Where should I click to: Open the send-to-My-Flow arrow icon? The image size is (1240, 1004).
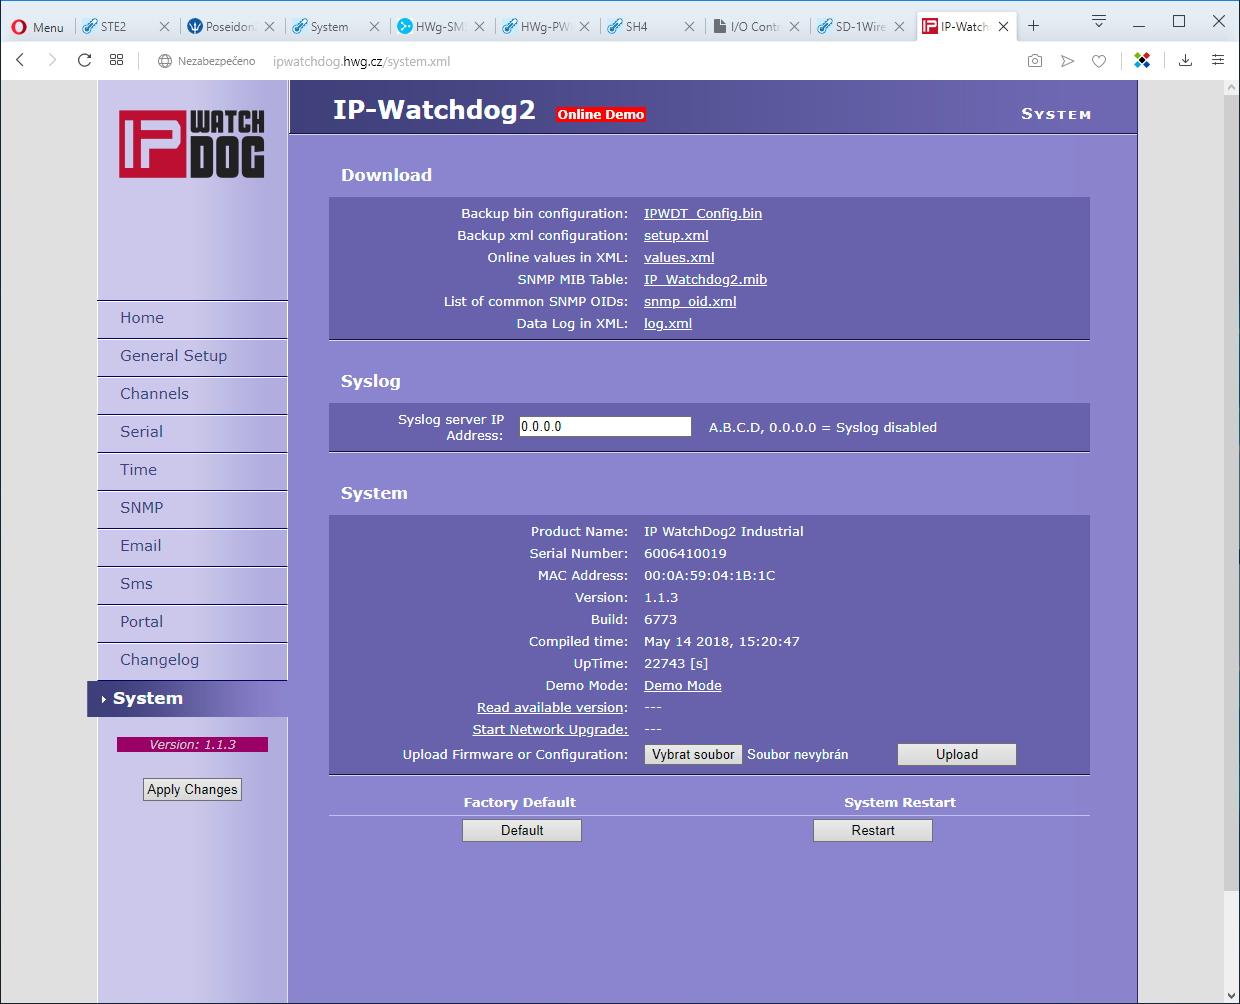1067,61
